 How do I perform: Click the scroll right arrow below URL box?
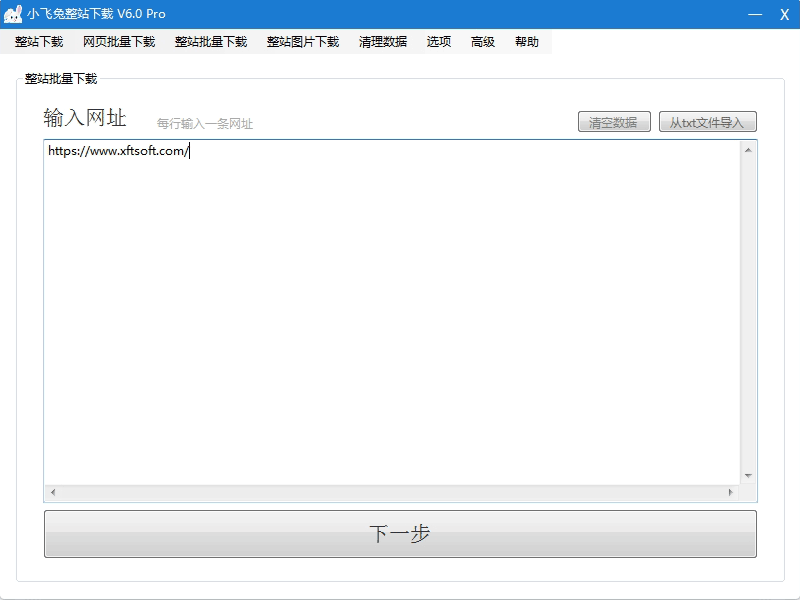point(731,493)
